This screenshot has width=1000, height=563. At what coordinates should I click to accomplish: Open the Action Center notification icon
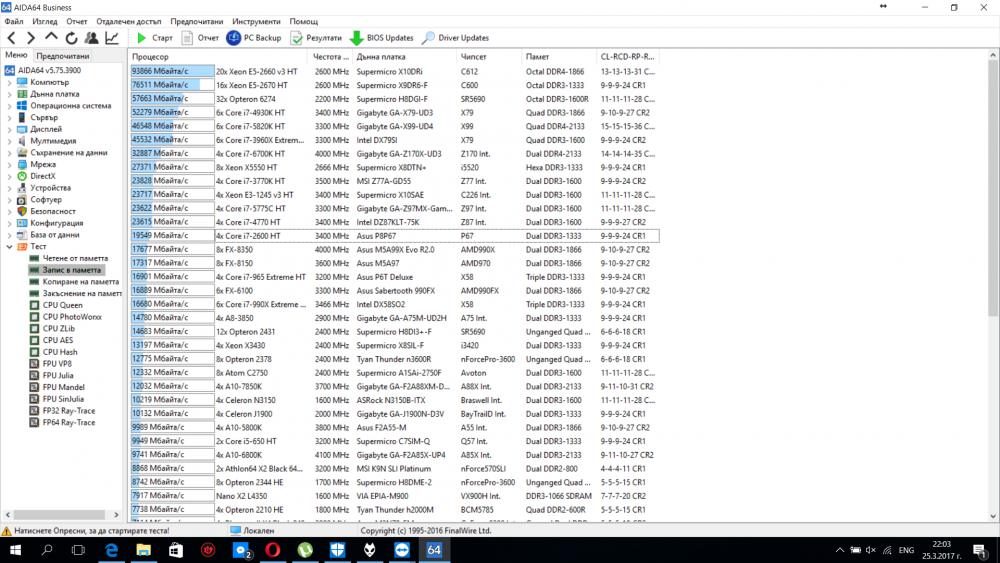[x=979, y=550]
